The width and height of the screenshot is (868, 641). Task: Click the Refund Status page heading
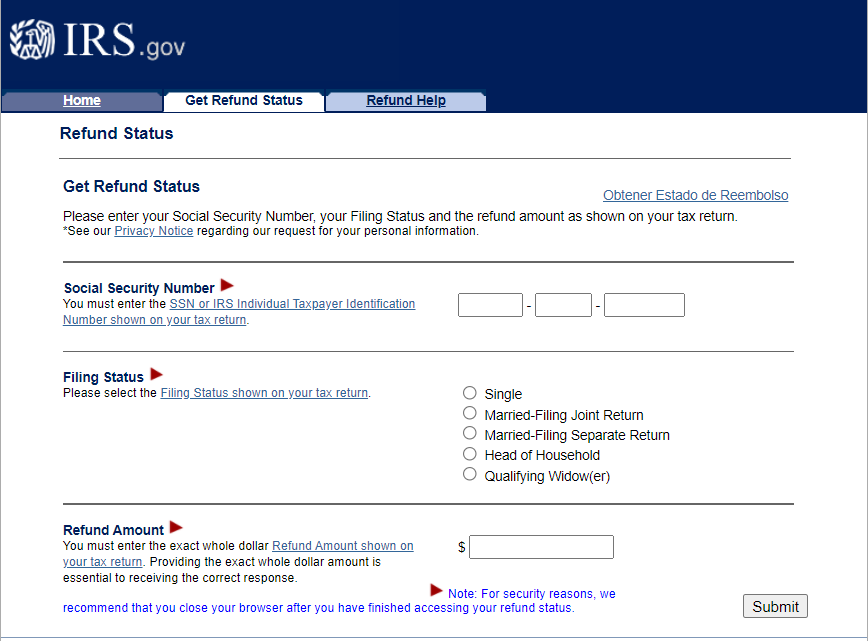116,133
